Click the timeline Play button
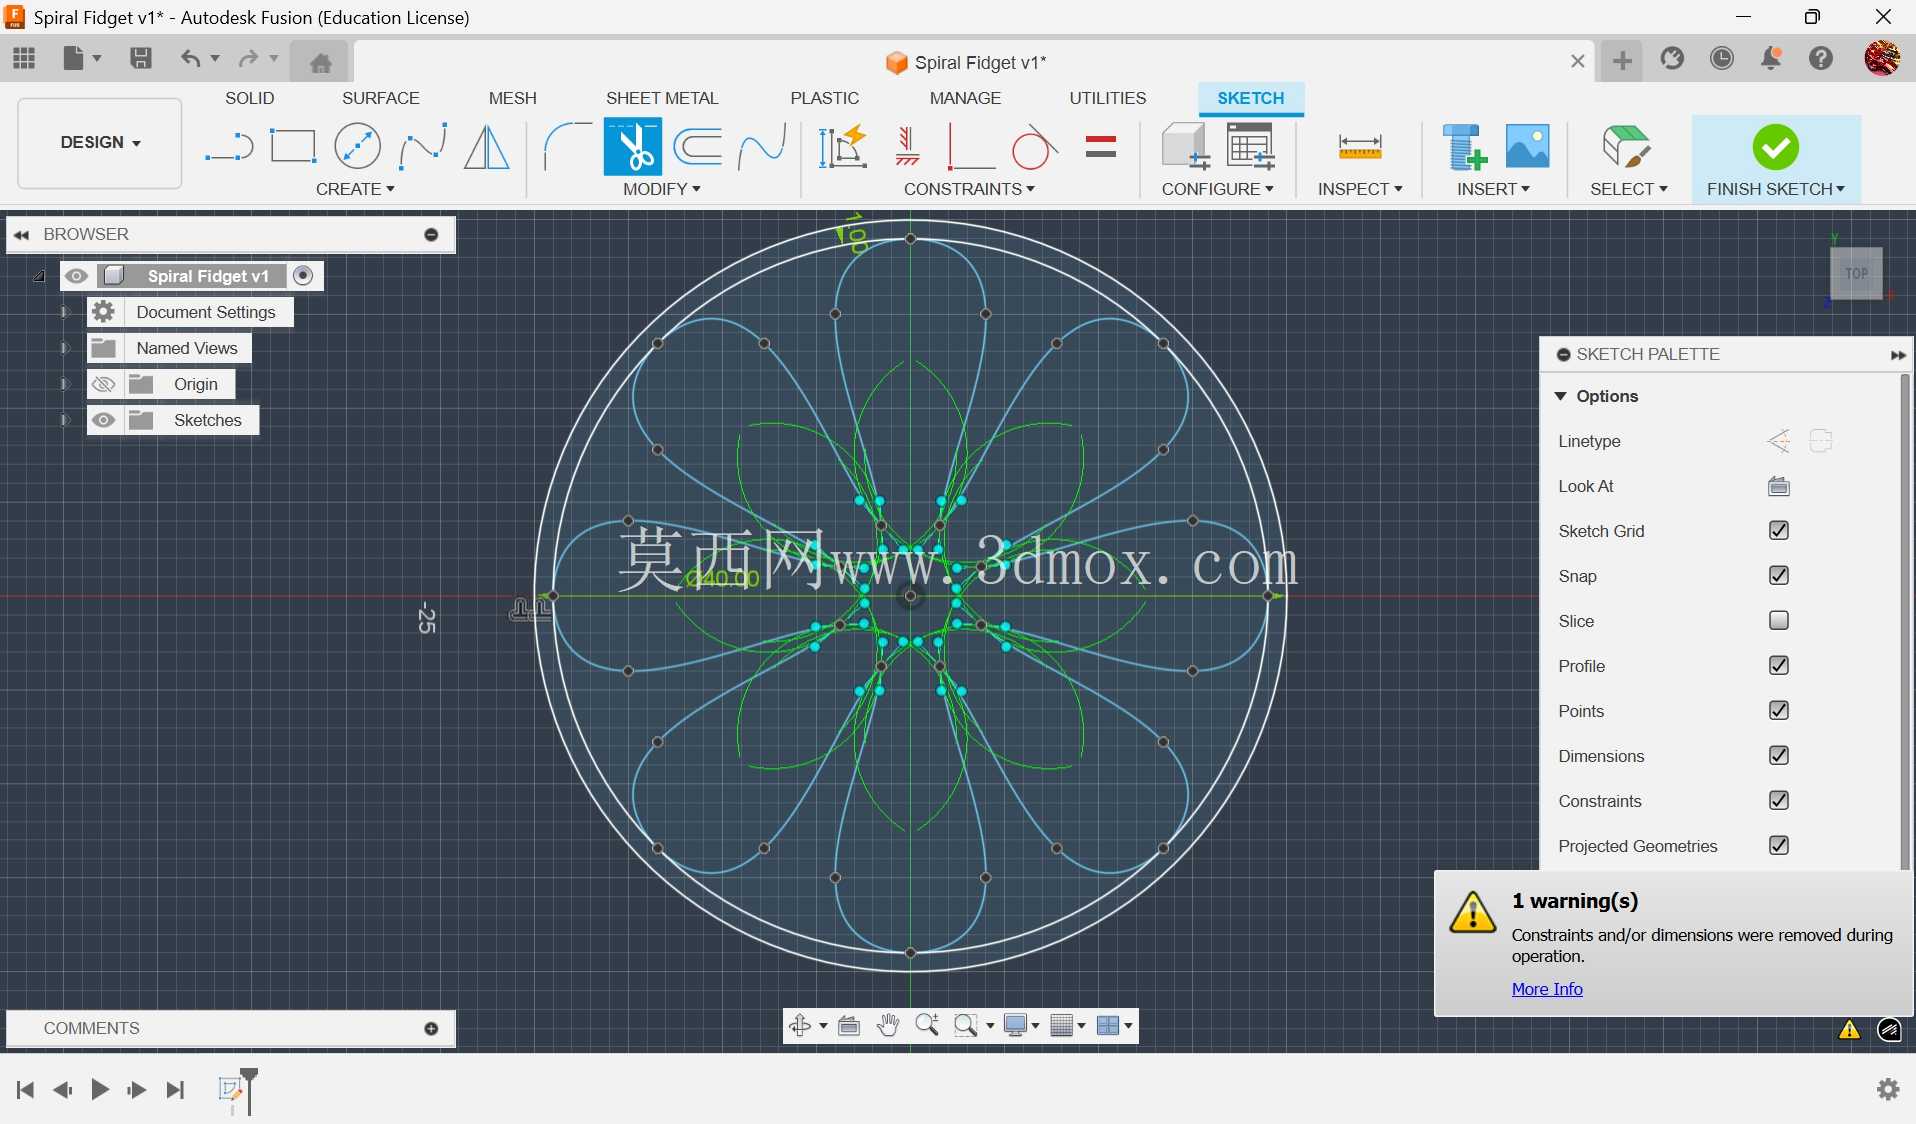The height and width of the screenshot is (1124, 1916). [x=99, y=1089]
